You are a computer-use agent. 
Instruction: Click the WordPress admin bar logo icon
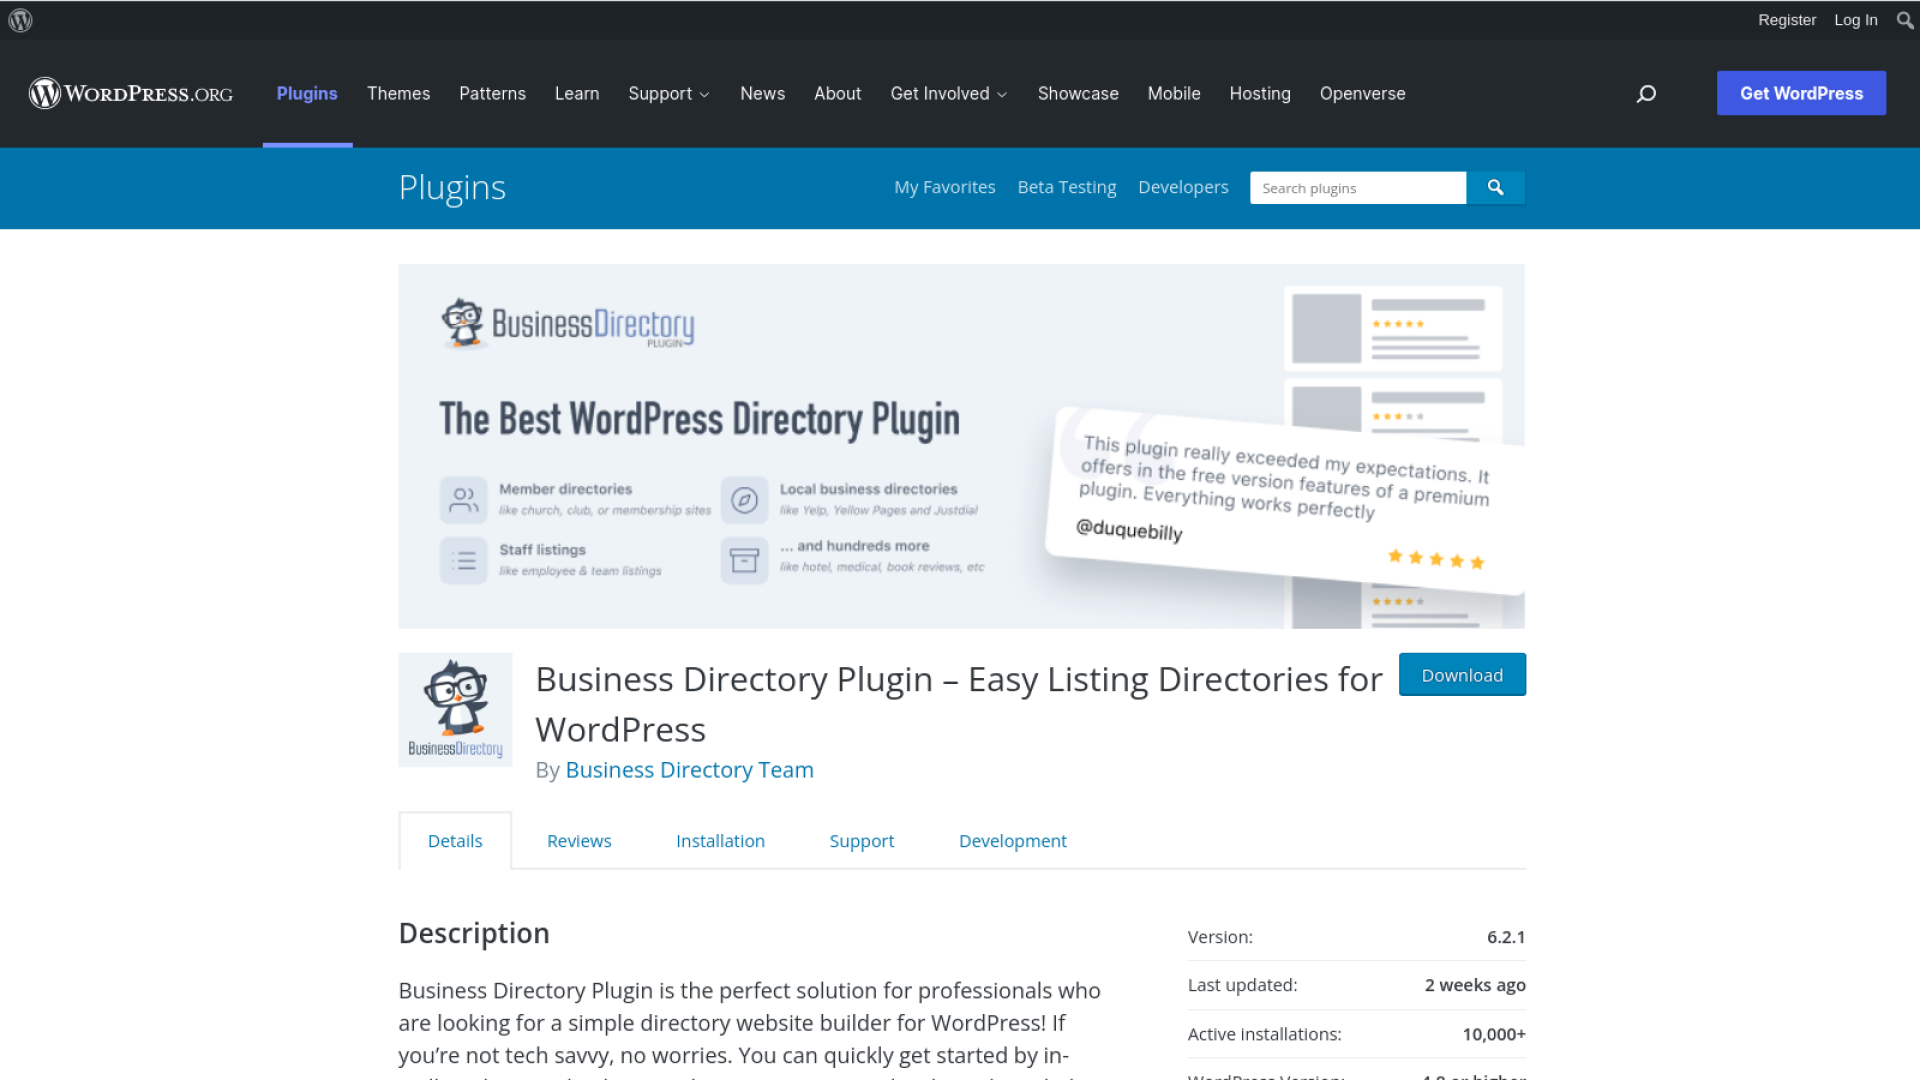click(20, 20)
